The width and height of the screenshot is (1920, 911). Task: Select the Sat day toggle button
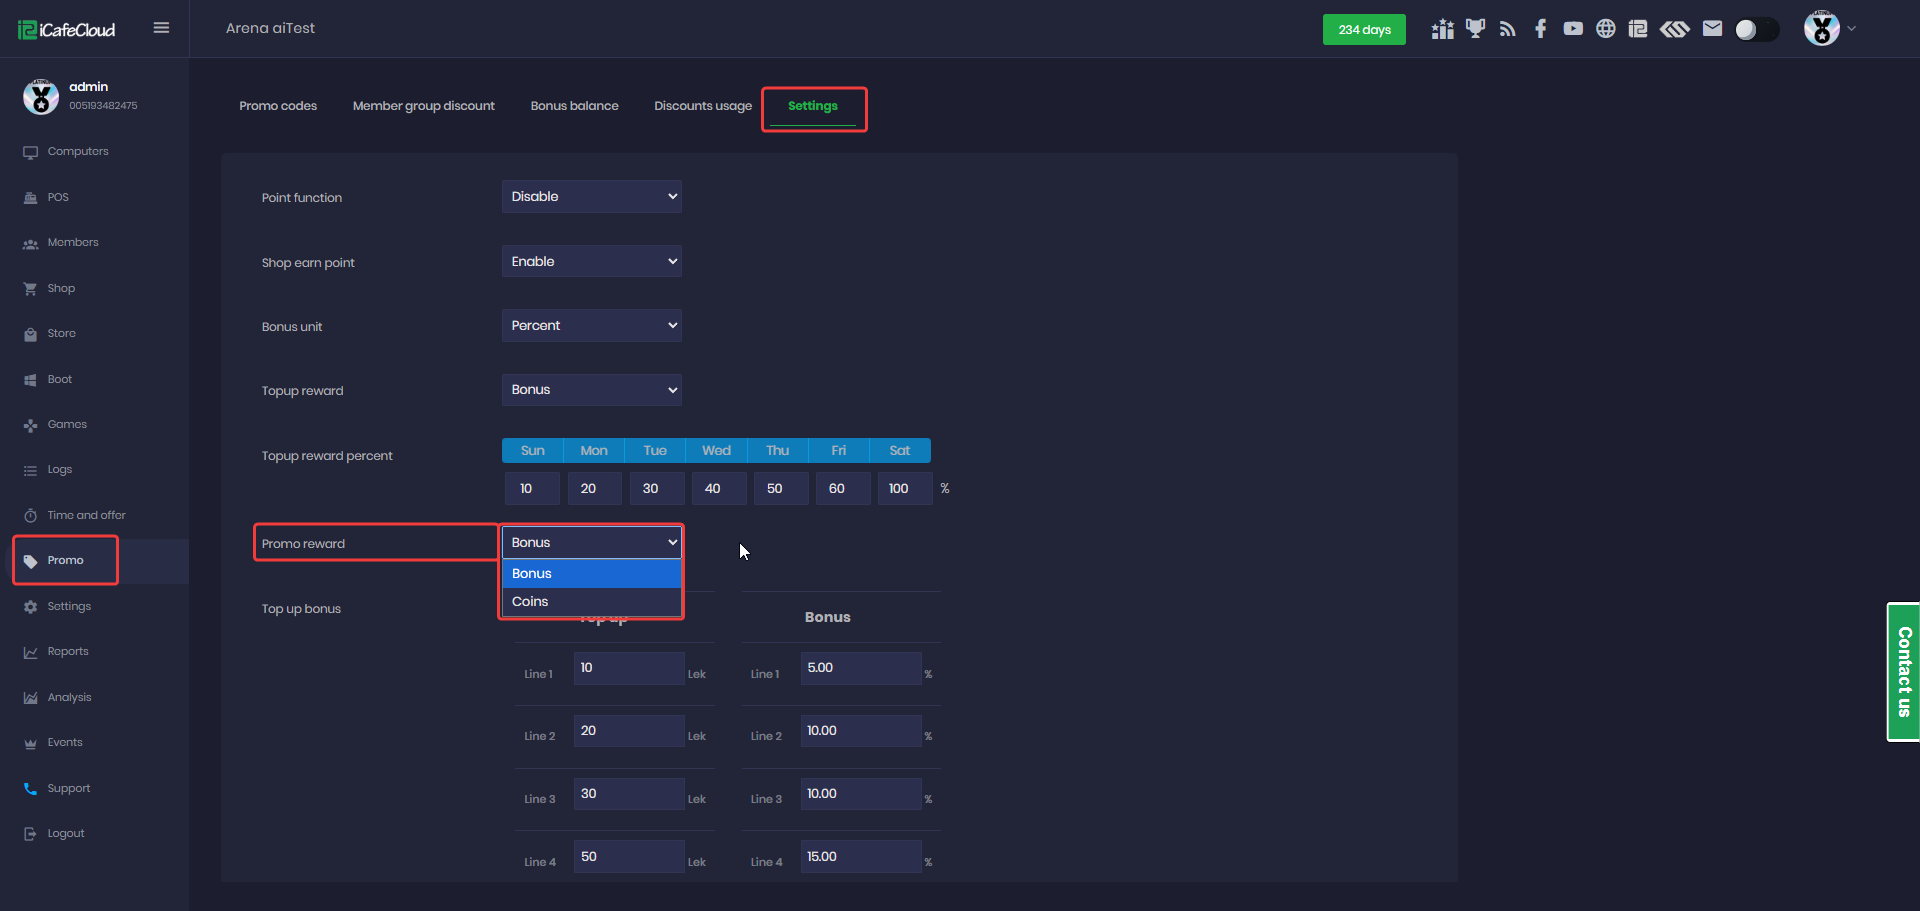click(x=899, y=451)
